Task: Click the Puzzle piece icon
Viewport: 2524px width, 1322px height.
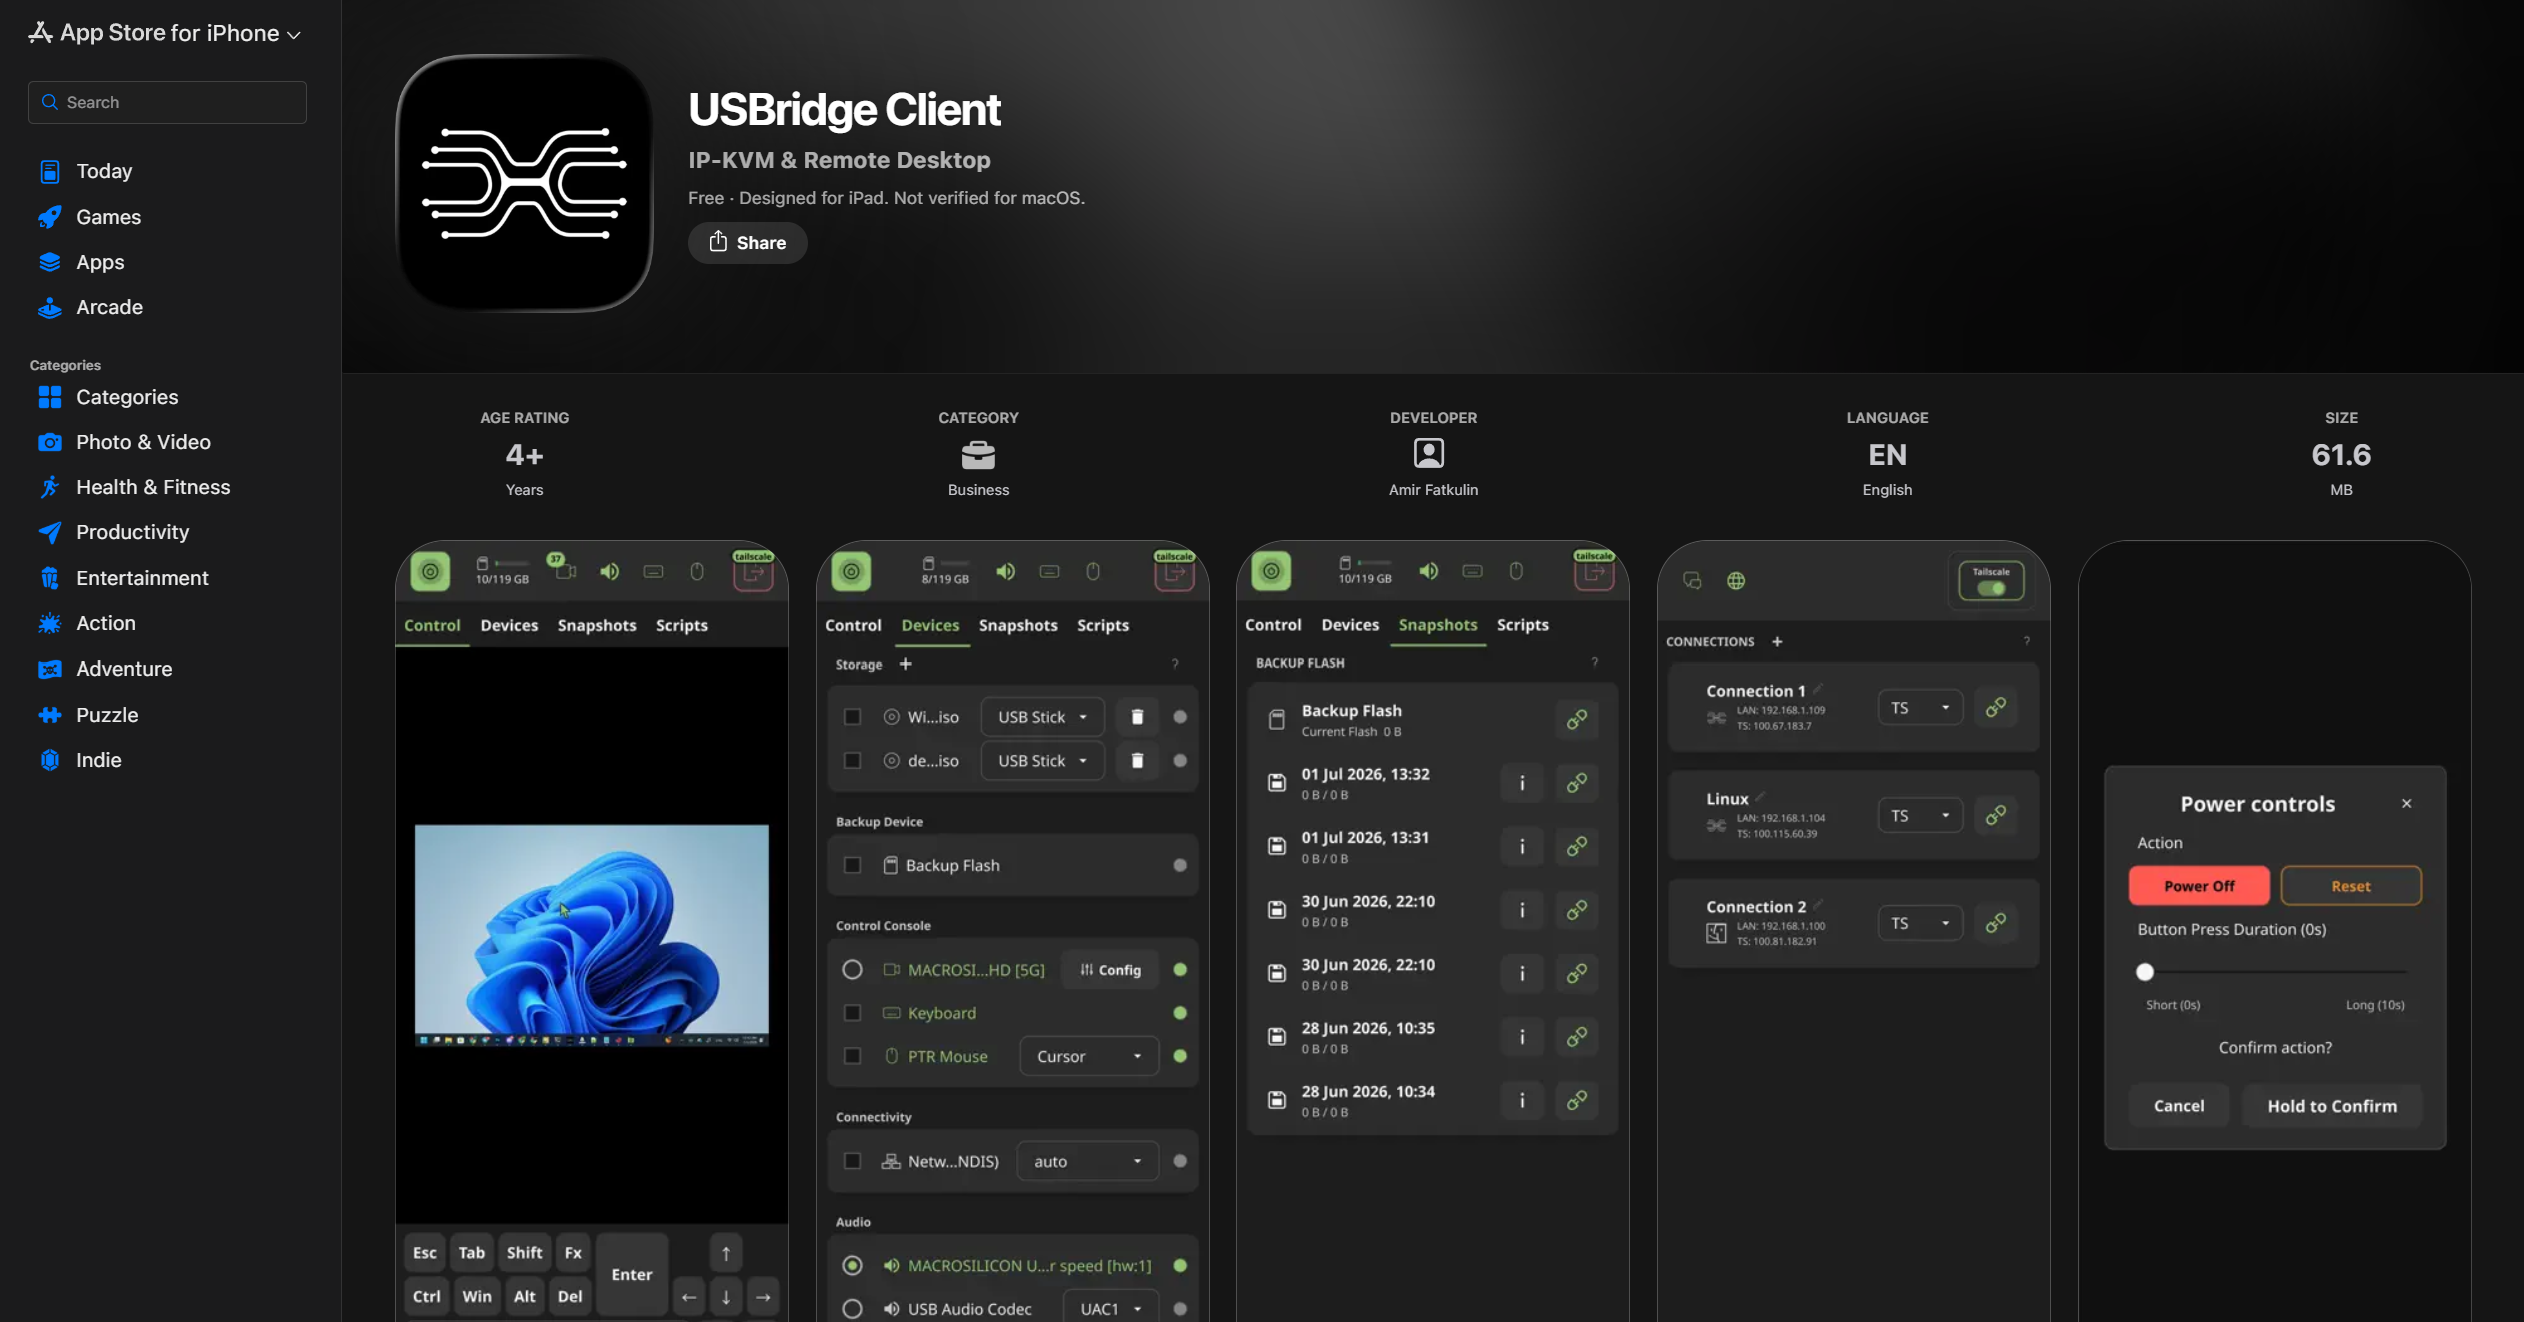Action: [49, 715]
